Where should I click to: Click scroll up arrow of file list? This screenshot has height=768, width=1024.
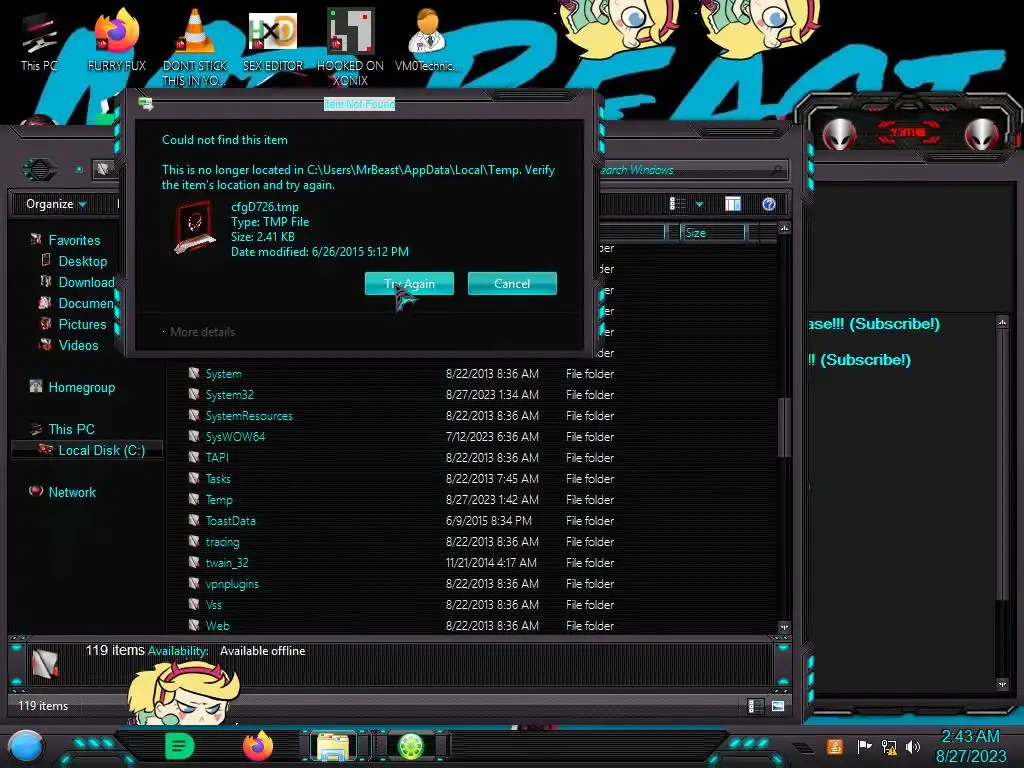pos(784,228)
